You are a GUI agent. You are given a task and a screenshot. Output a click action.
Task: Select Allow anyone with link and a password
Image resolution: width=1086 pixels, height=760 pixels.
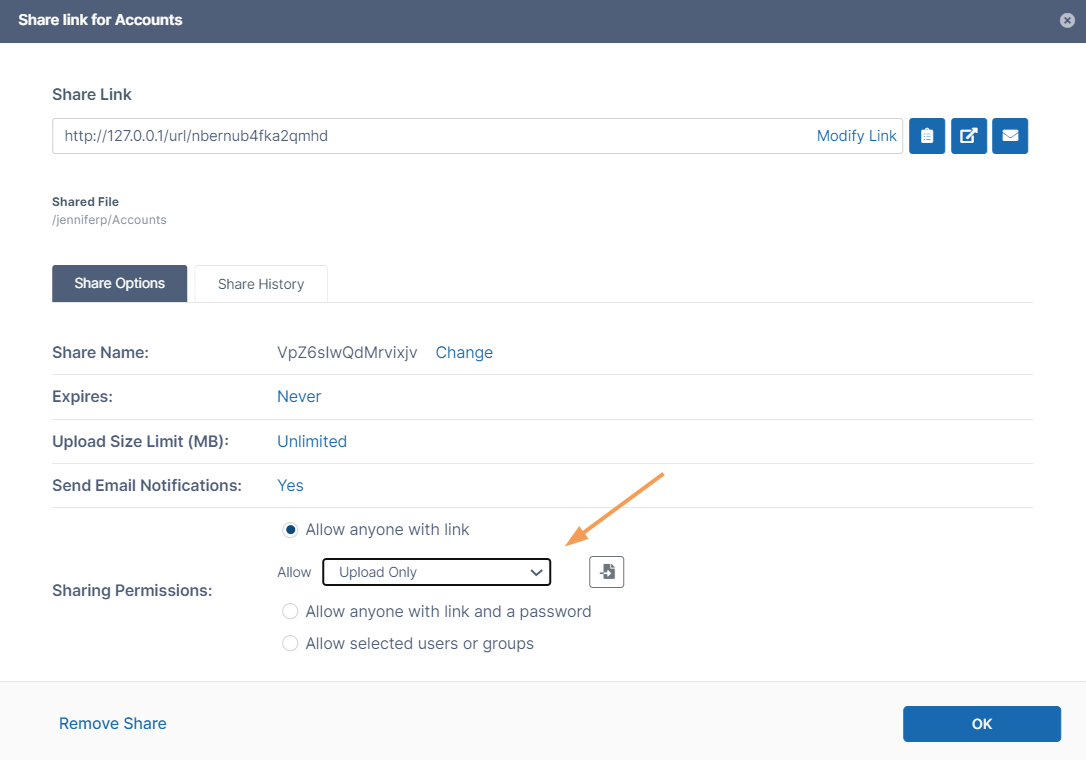[291, 612]
